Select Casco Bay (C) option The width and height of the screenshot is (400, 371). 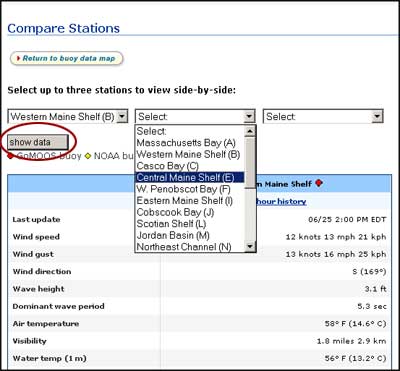[167, 166]
